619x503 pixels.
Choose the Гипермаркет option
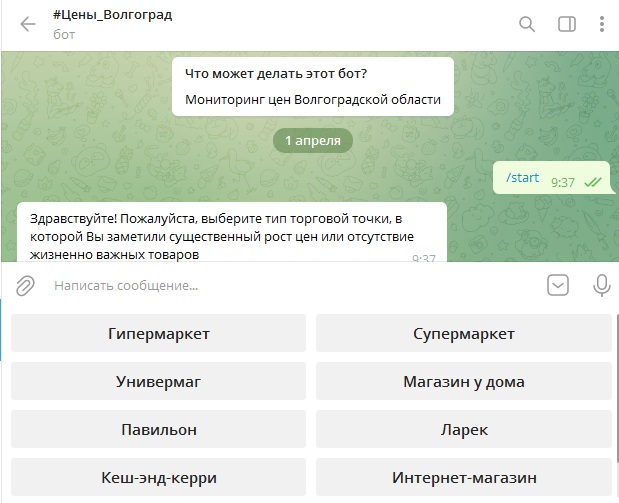[x=158, y=334]
